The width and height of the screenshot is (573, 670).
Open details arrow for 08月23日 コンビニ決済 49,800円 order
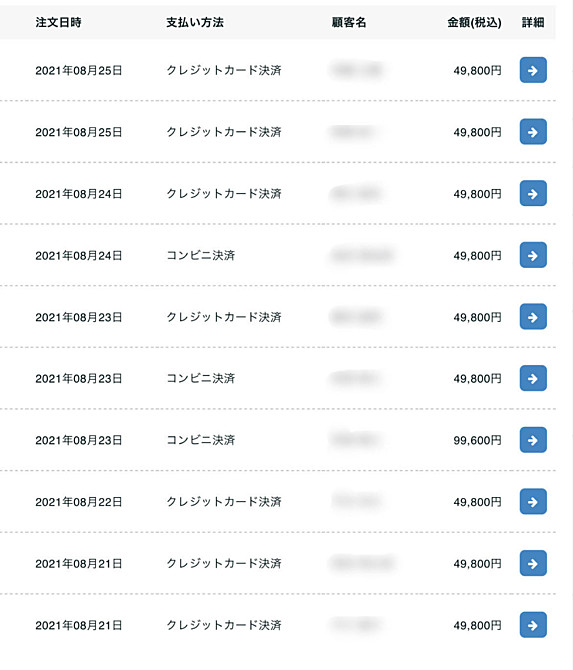click(x=533, y=378)
